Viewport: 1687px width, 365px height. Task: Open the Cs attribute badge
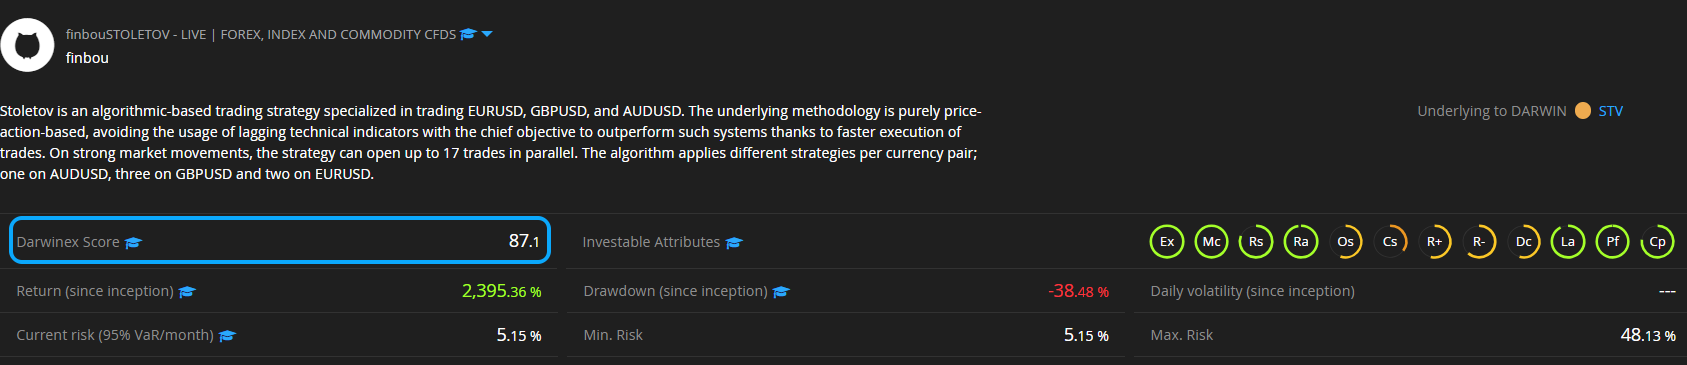pyautogui.click(x=1390, y=242)
